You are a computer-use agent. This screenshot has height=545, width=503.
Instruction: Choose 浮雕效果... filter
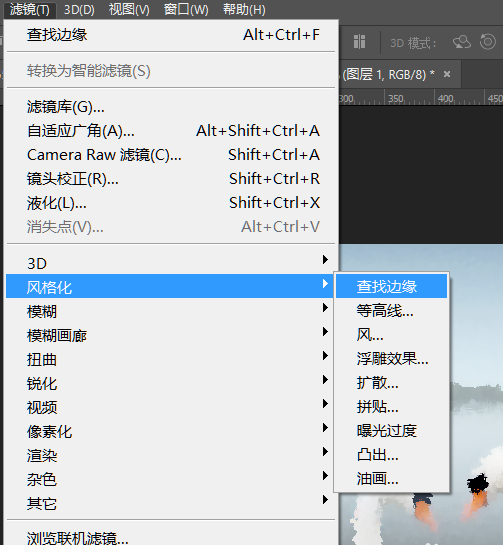point(391,358)
